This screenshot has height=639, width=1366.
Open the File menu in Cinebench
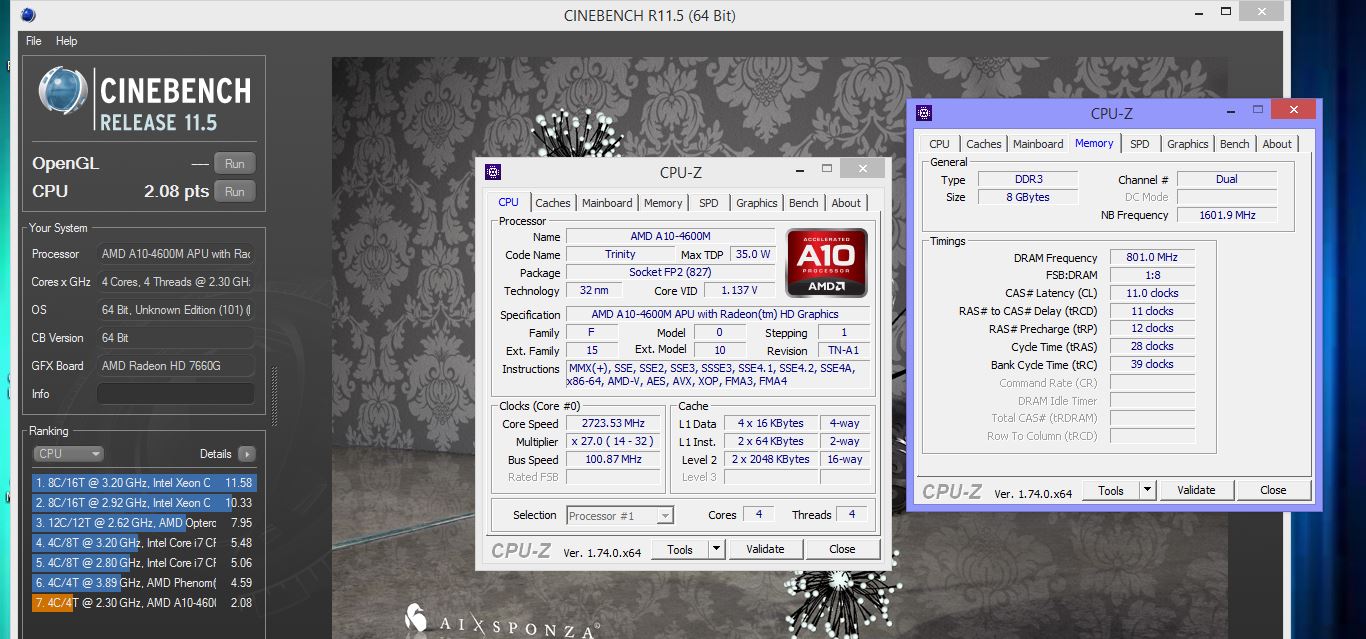pyautogui.click(x=34, y=41)
